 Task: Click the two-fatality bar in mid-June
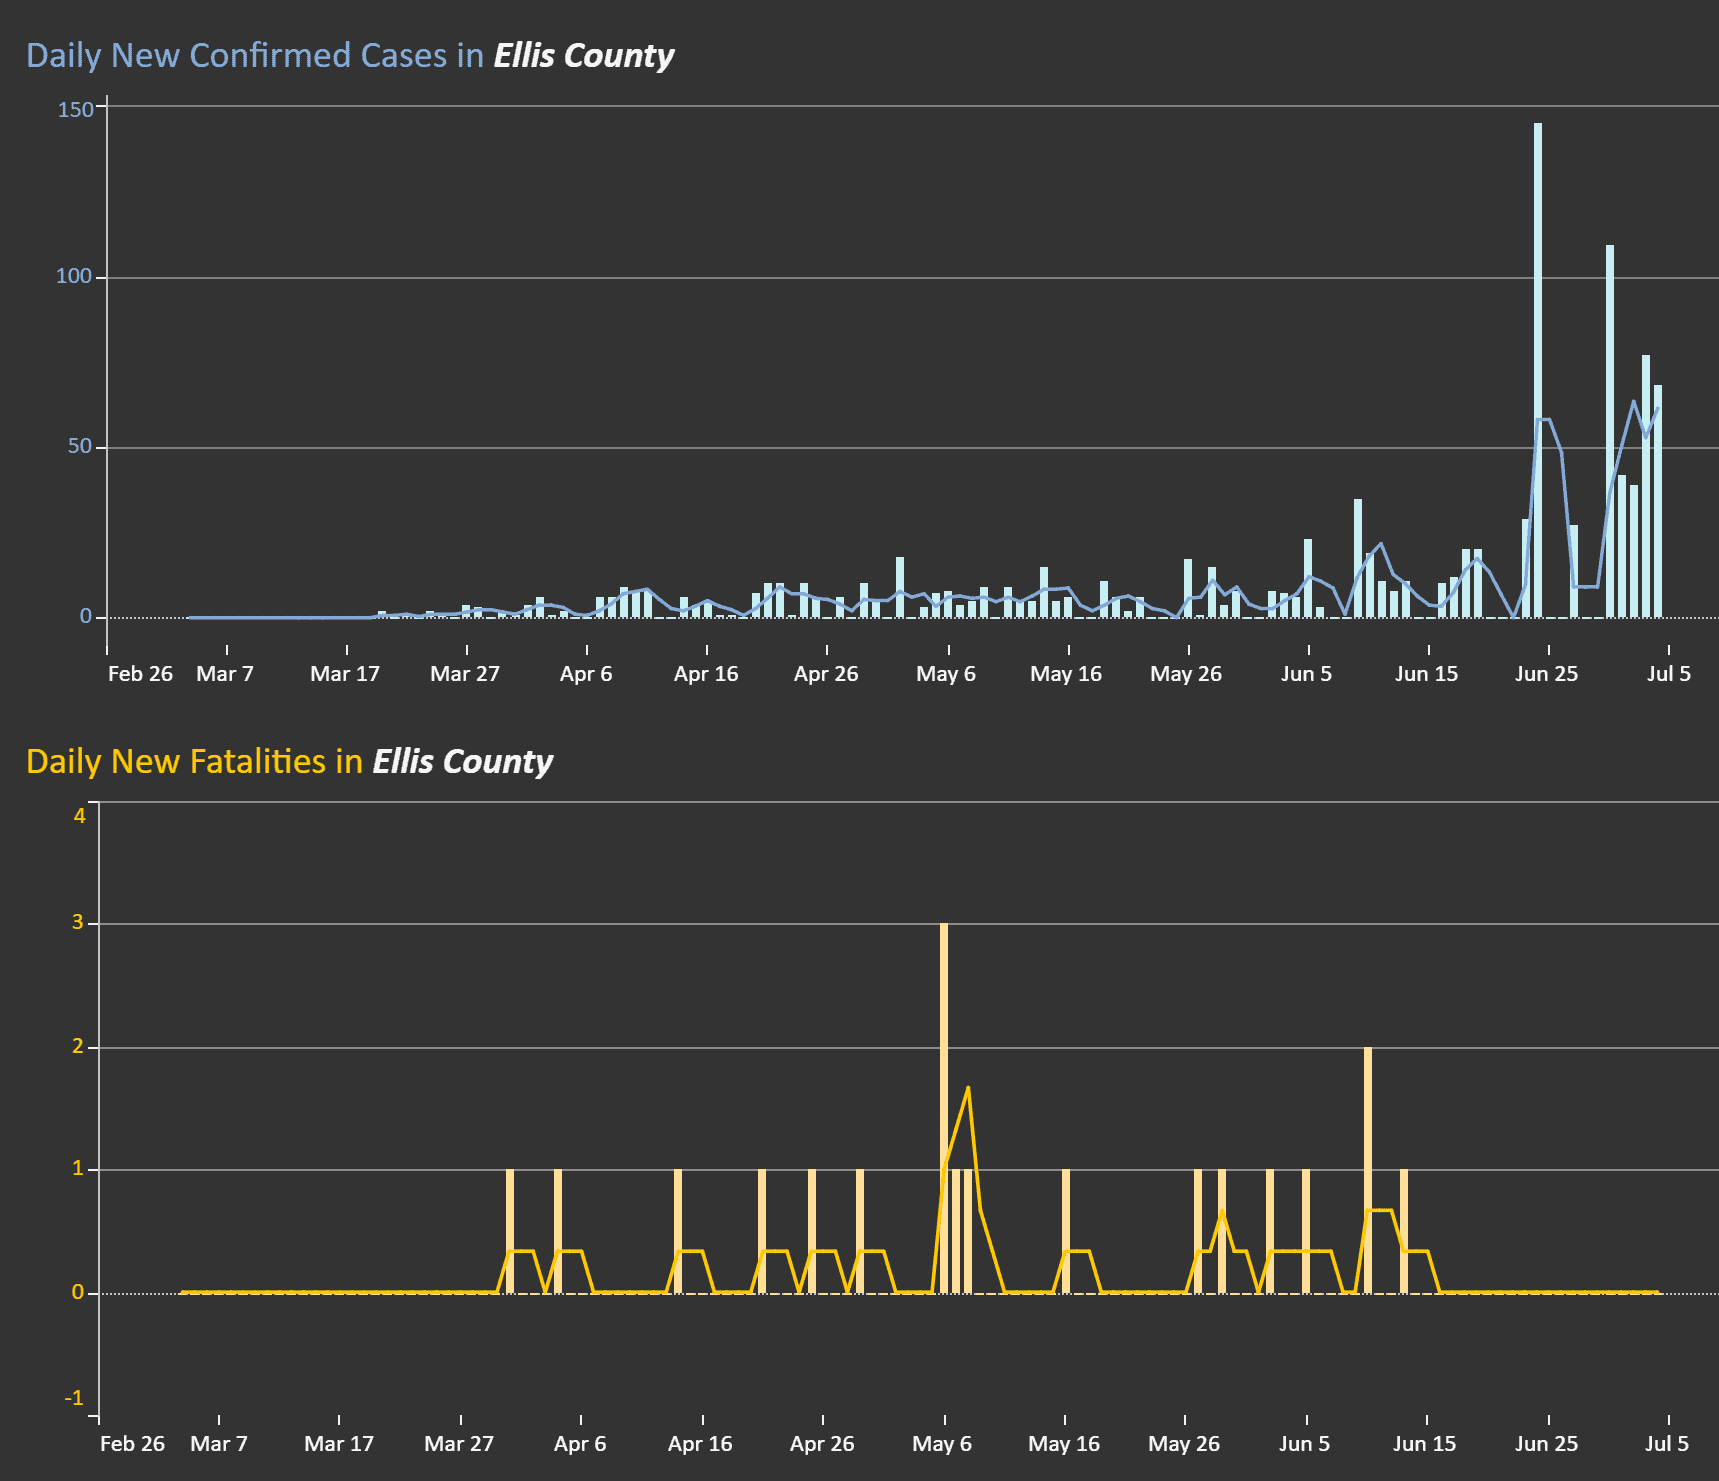(x=1368, y=1170)
